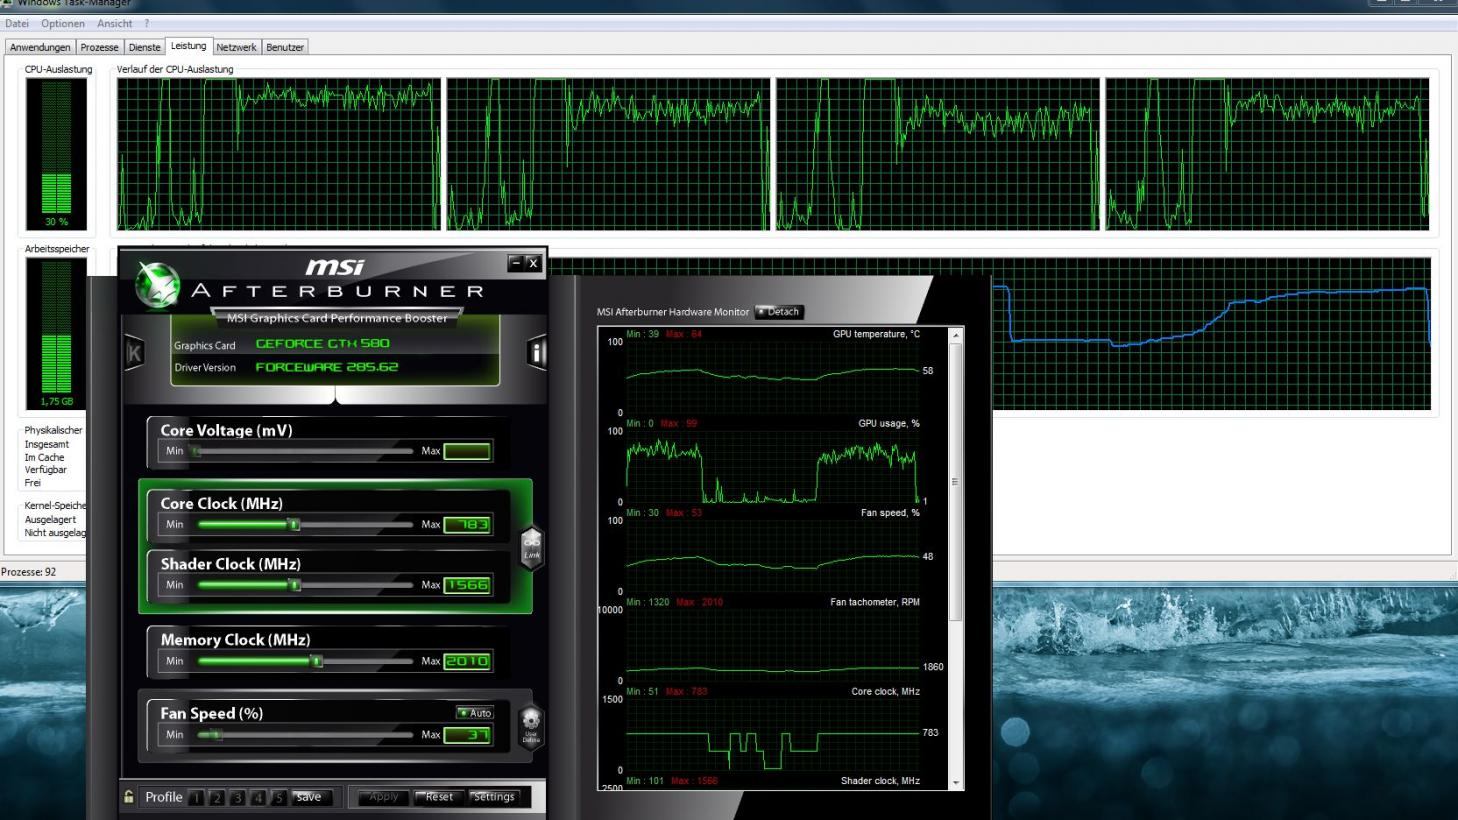1458x820 pixels.
Task: Open the Datei menu in Task Manager
Action: point(17,23)
